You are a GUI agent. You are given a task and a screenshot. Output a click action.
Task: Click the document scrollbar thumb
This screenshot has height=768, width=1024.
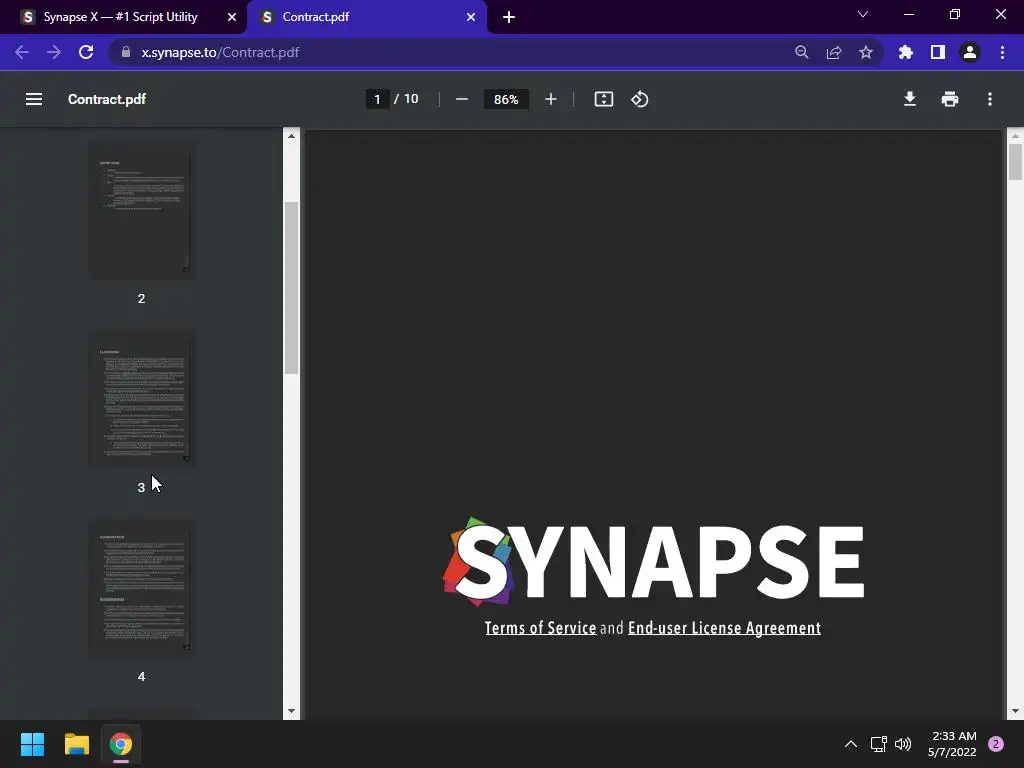1015,162
